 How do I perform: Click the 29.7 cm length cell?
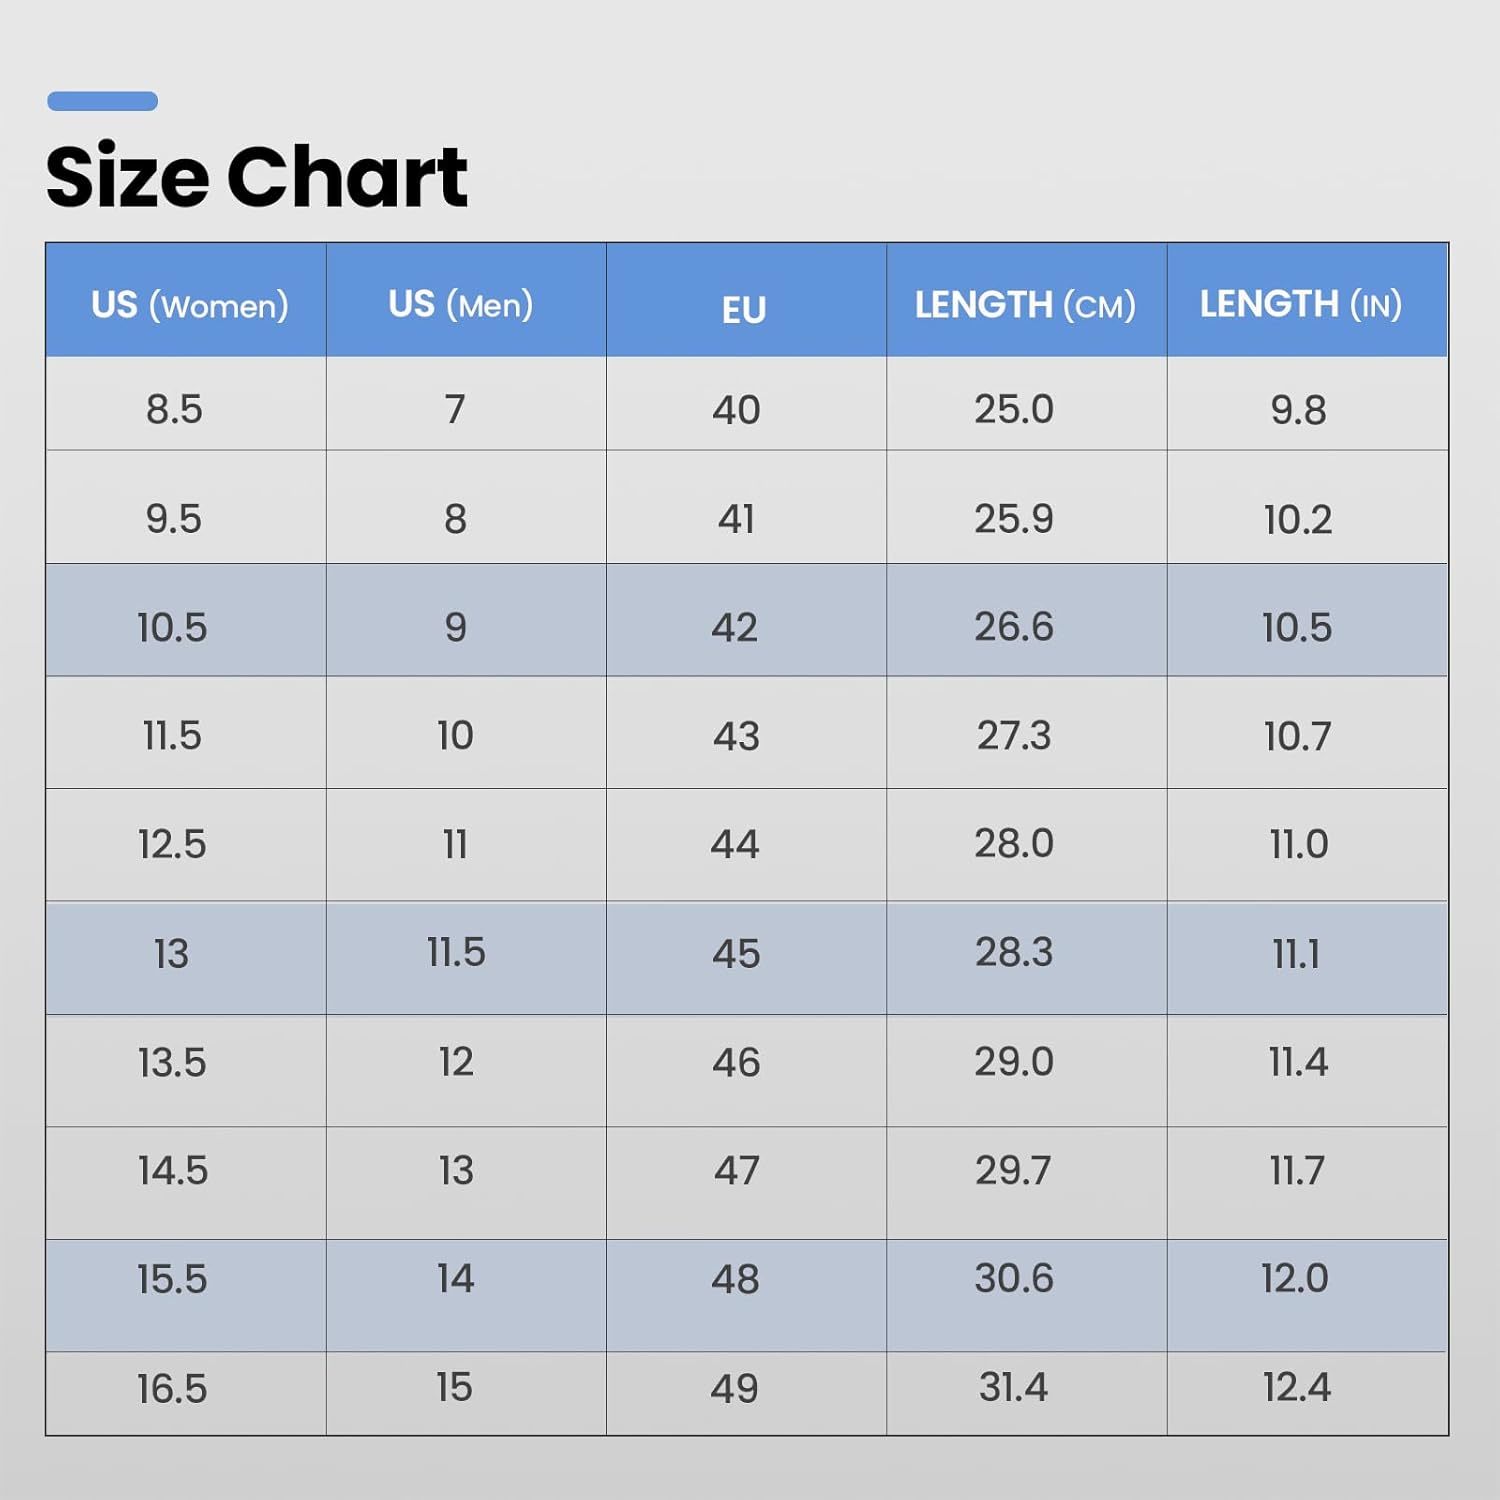point(1027,1183)
